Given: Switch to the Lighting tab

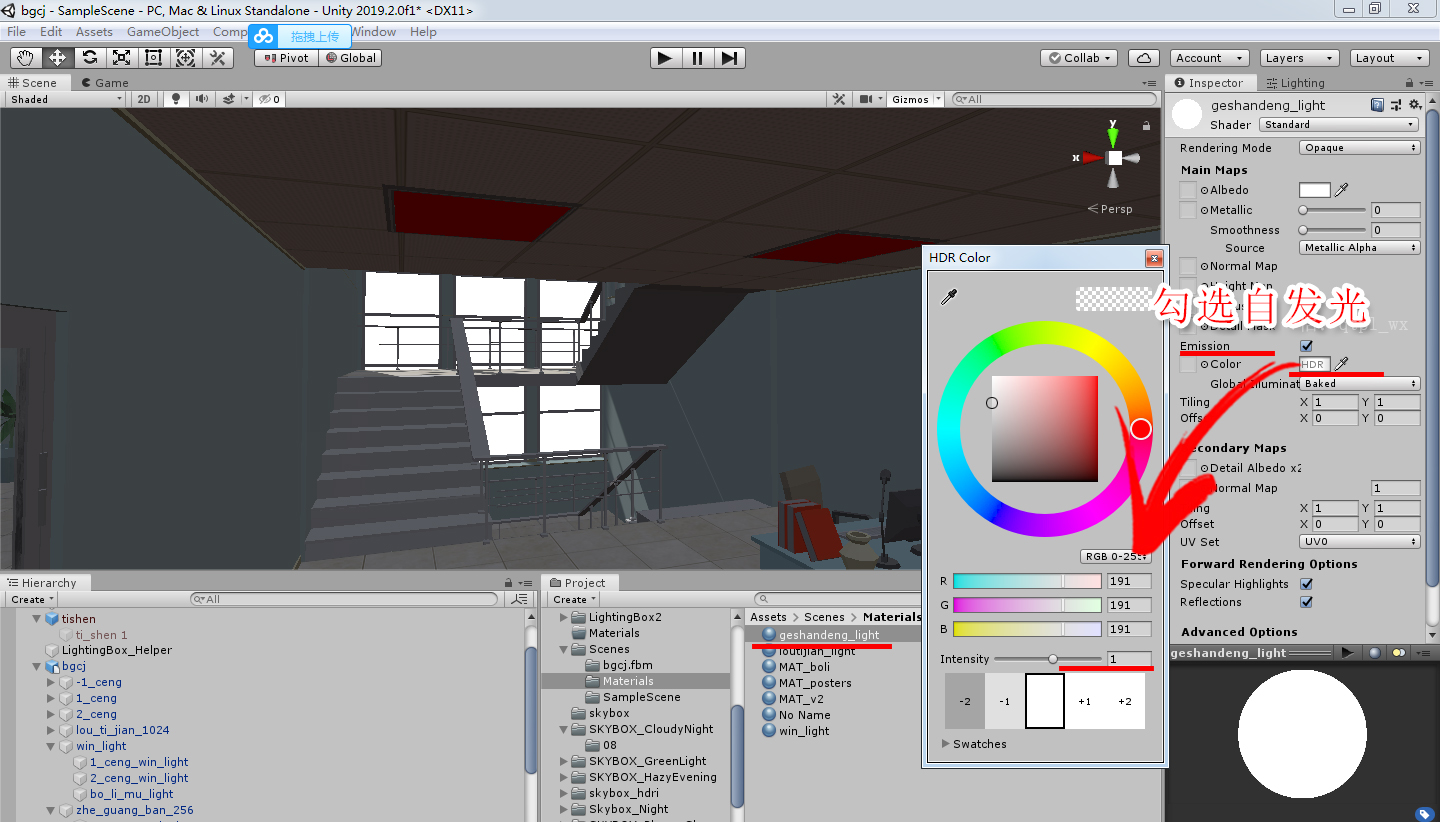Looking at the screenshot, I should [x=1295, y=83].
